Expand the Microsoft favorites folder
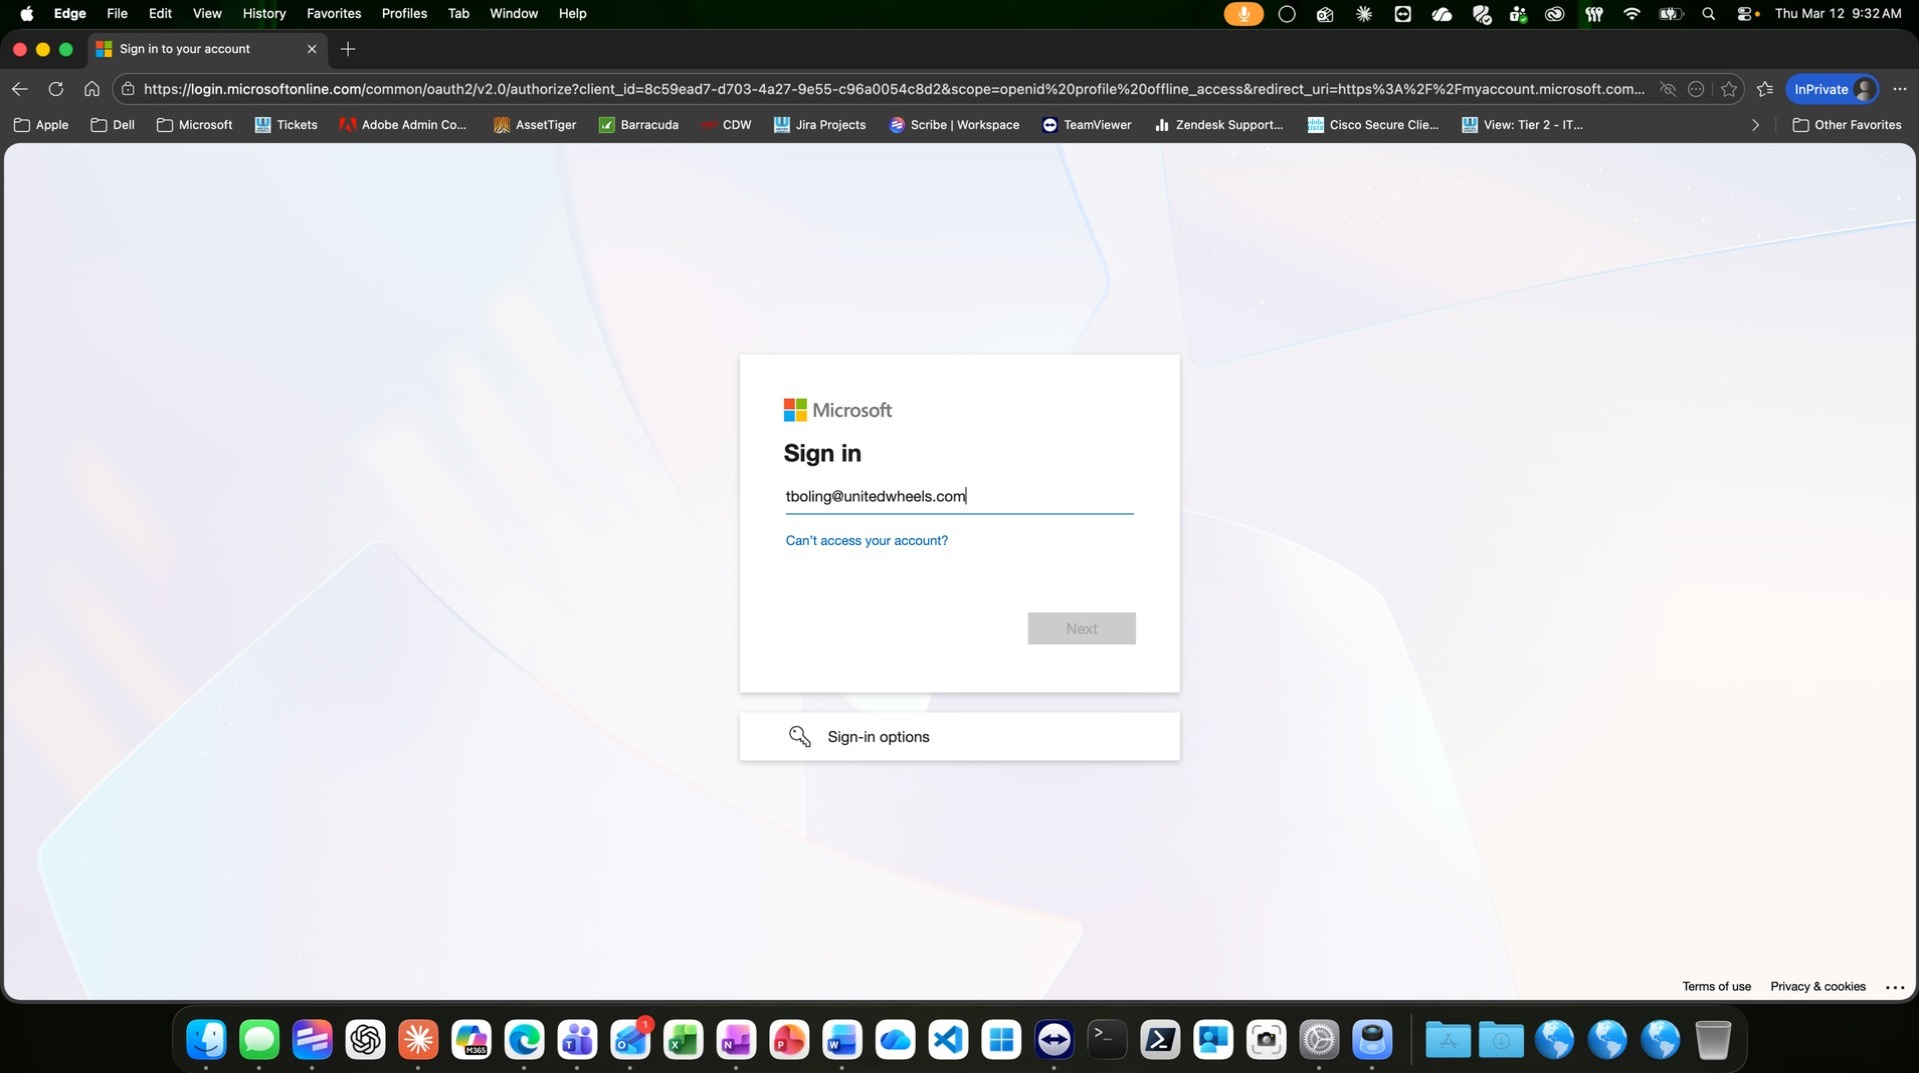 point(195,125)
